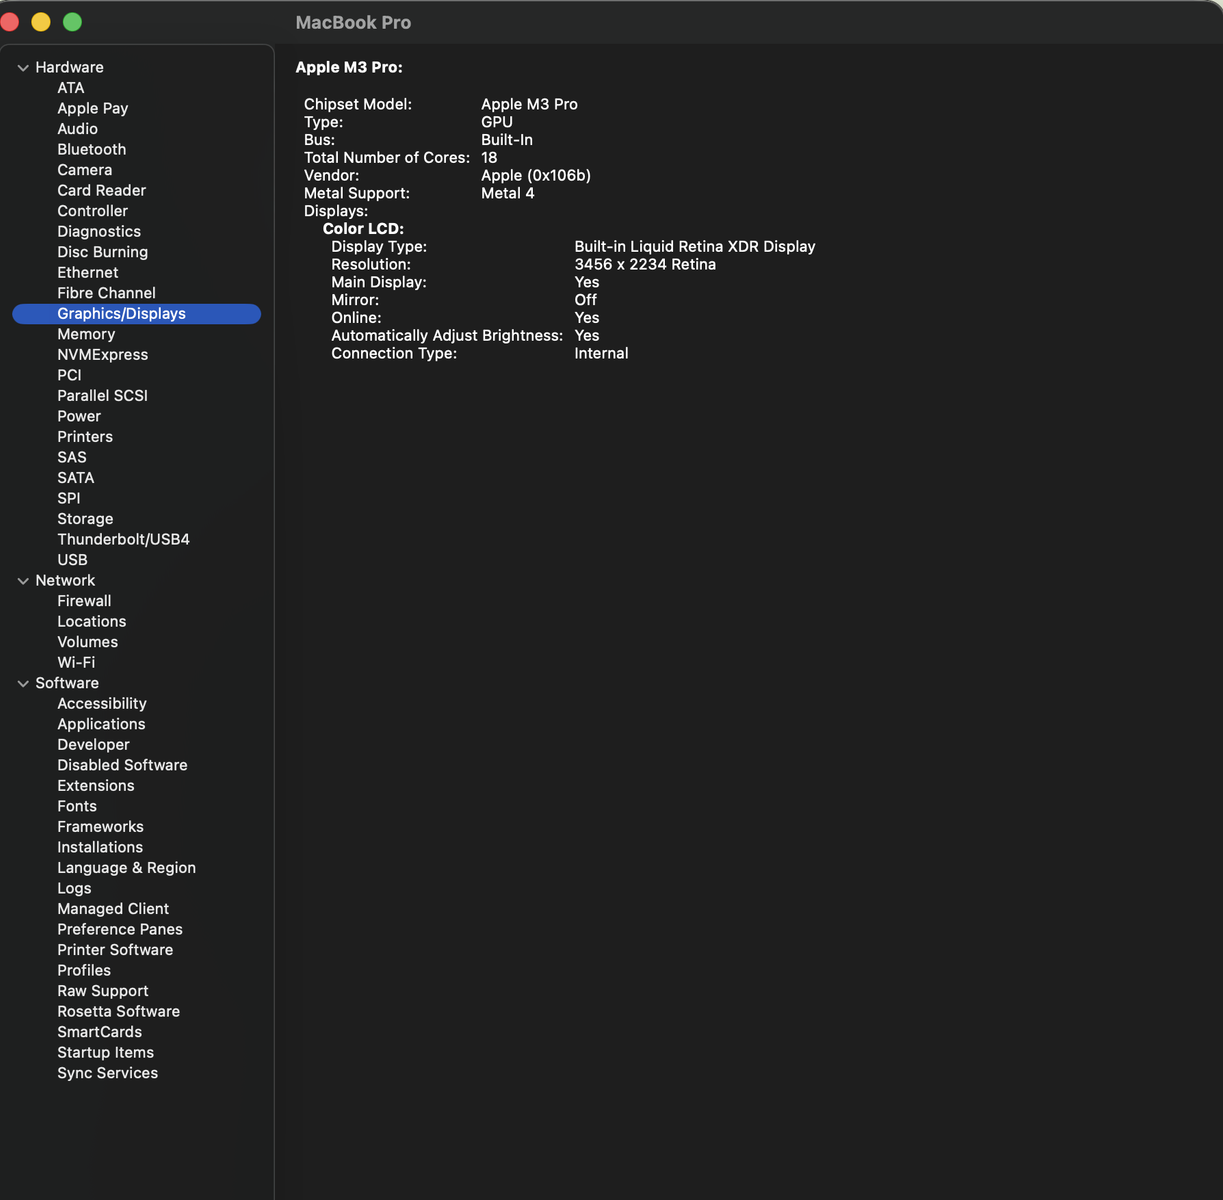Open Thunderbolt/USB4 information
Viewport: 1223px width, 1200px height.
tap(124, 539)
